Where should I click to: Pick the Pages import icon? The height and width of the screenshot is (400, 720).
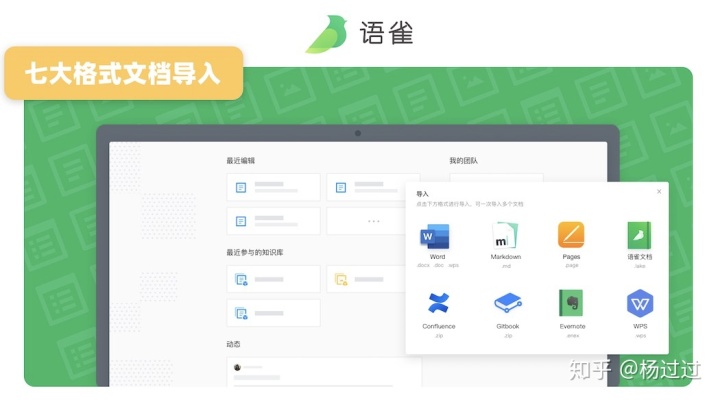[x=571, y=235]
